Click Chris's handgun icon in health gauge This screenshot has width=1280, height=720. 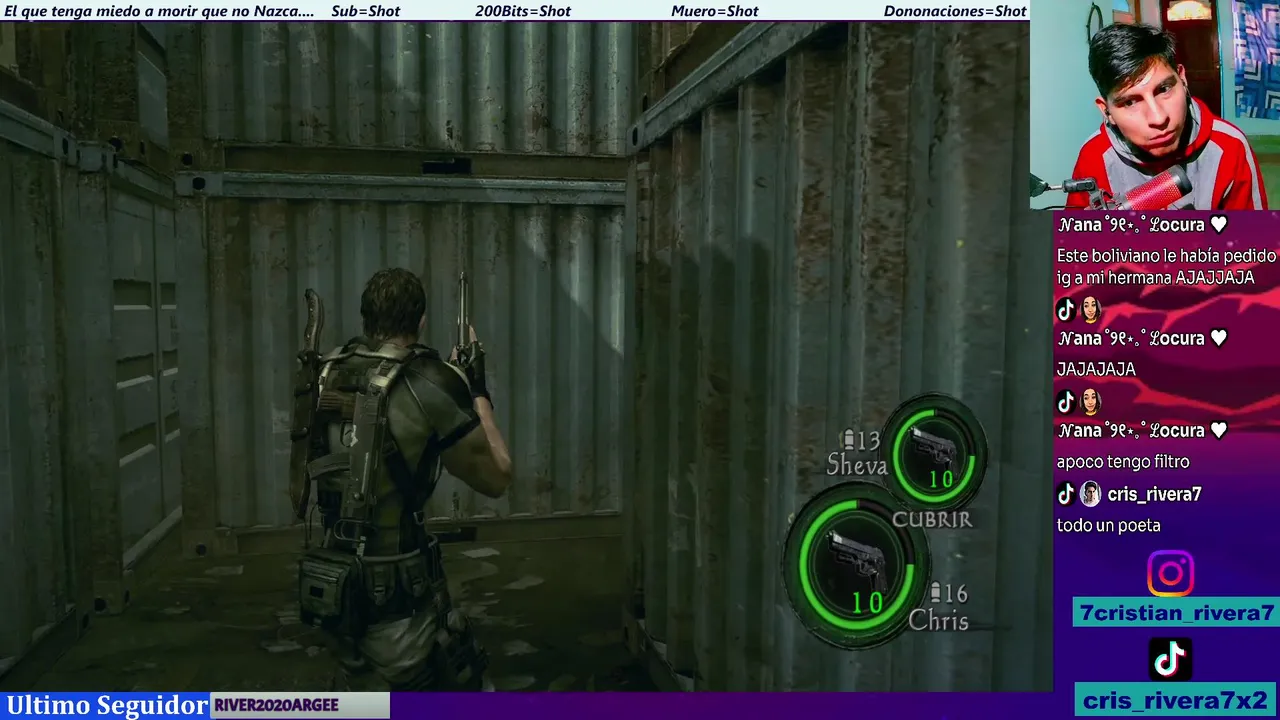click(857, 562)
